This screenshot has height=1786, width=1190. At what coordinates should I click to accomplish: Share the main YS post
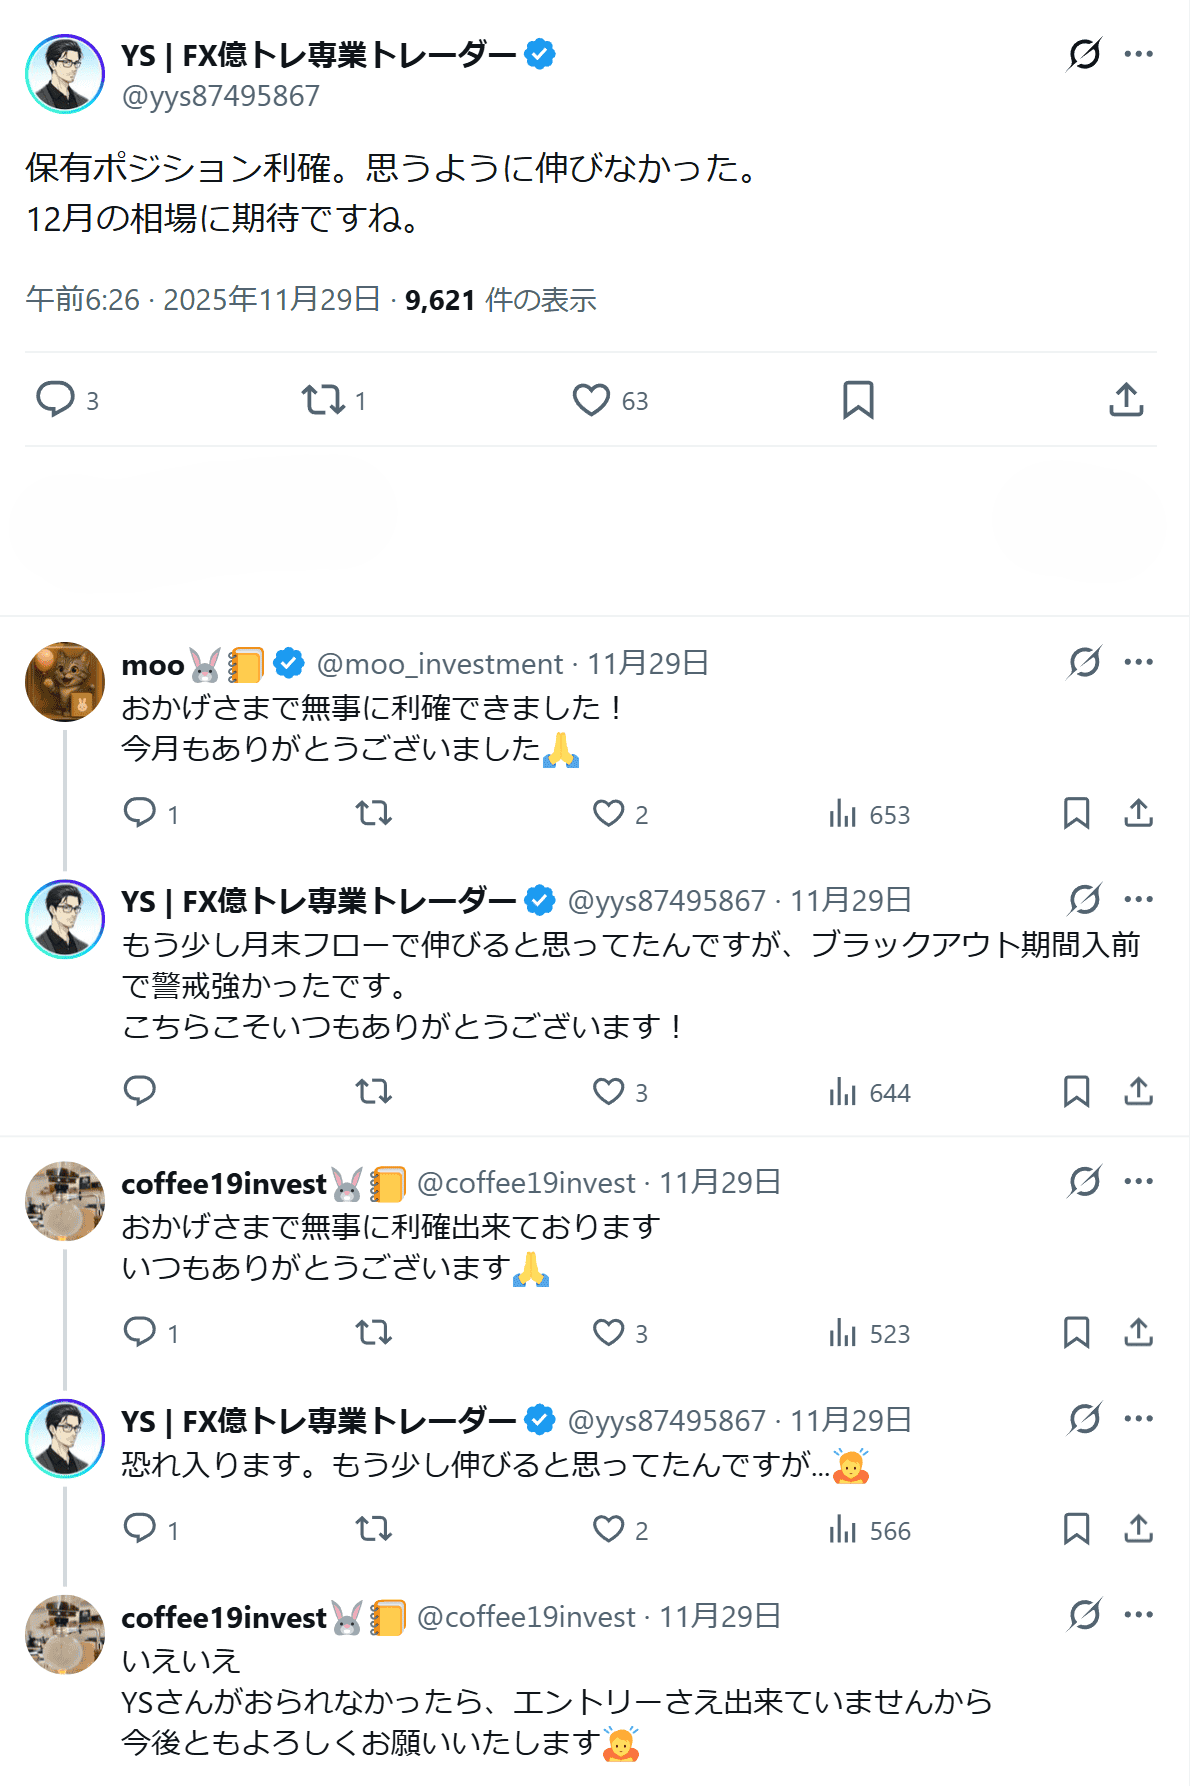(1126, 400)
